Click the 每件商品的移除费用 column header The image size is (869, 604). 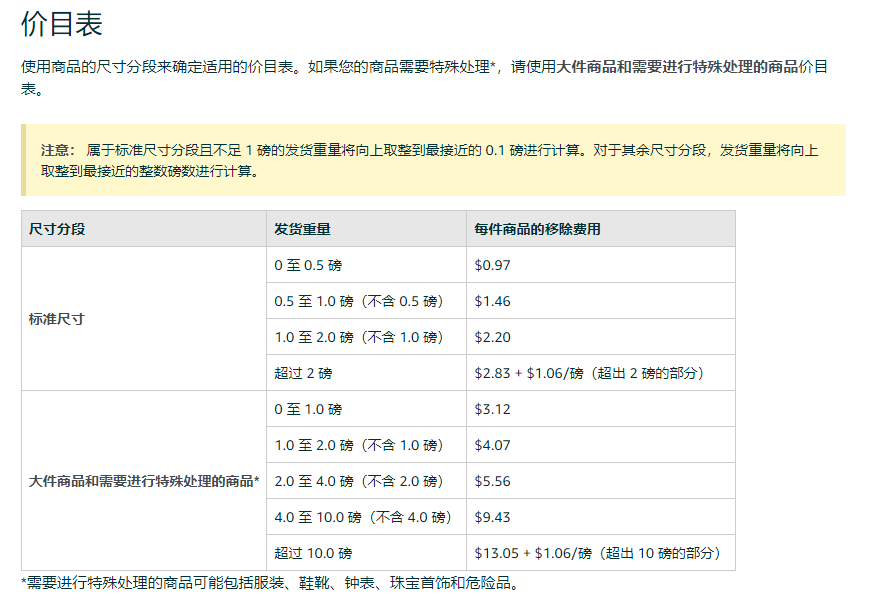pos(537,229)
